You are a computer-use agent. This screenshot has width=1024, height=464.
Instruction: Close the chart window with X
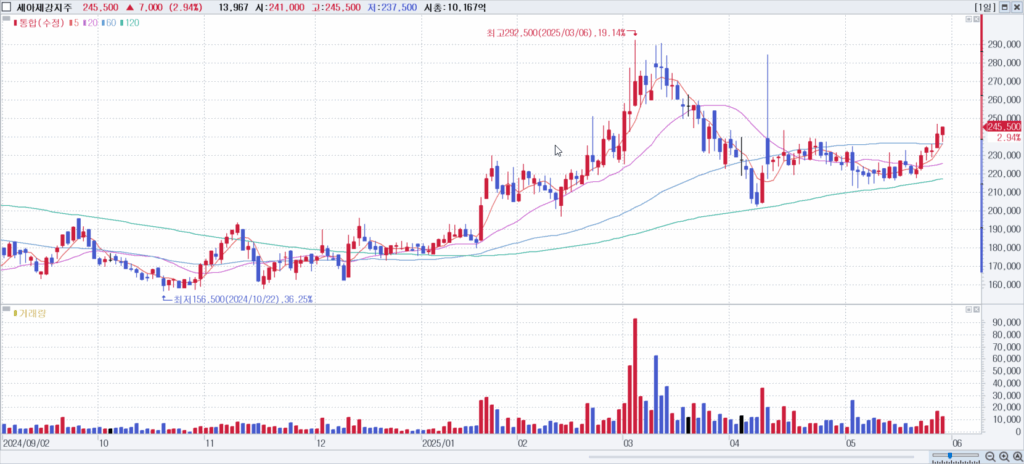(1016, 7)
